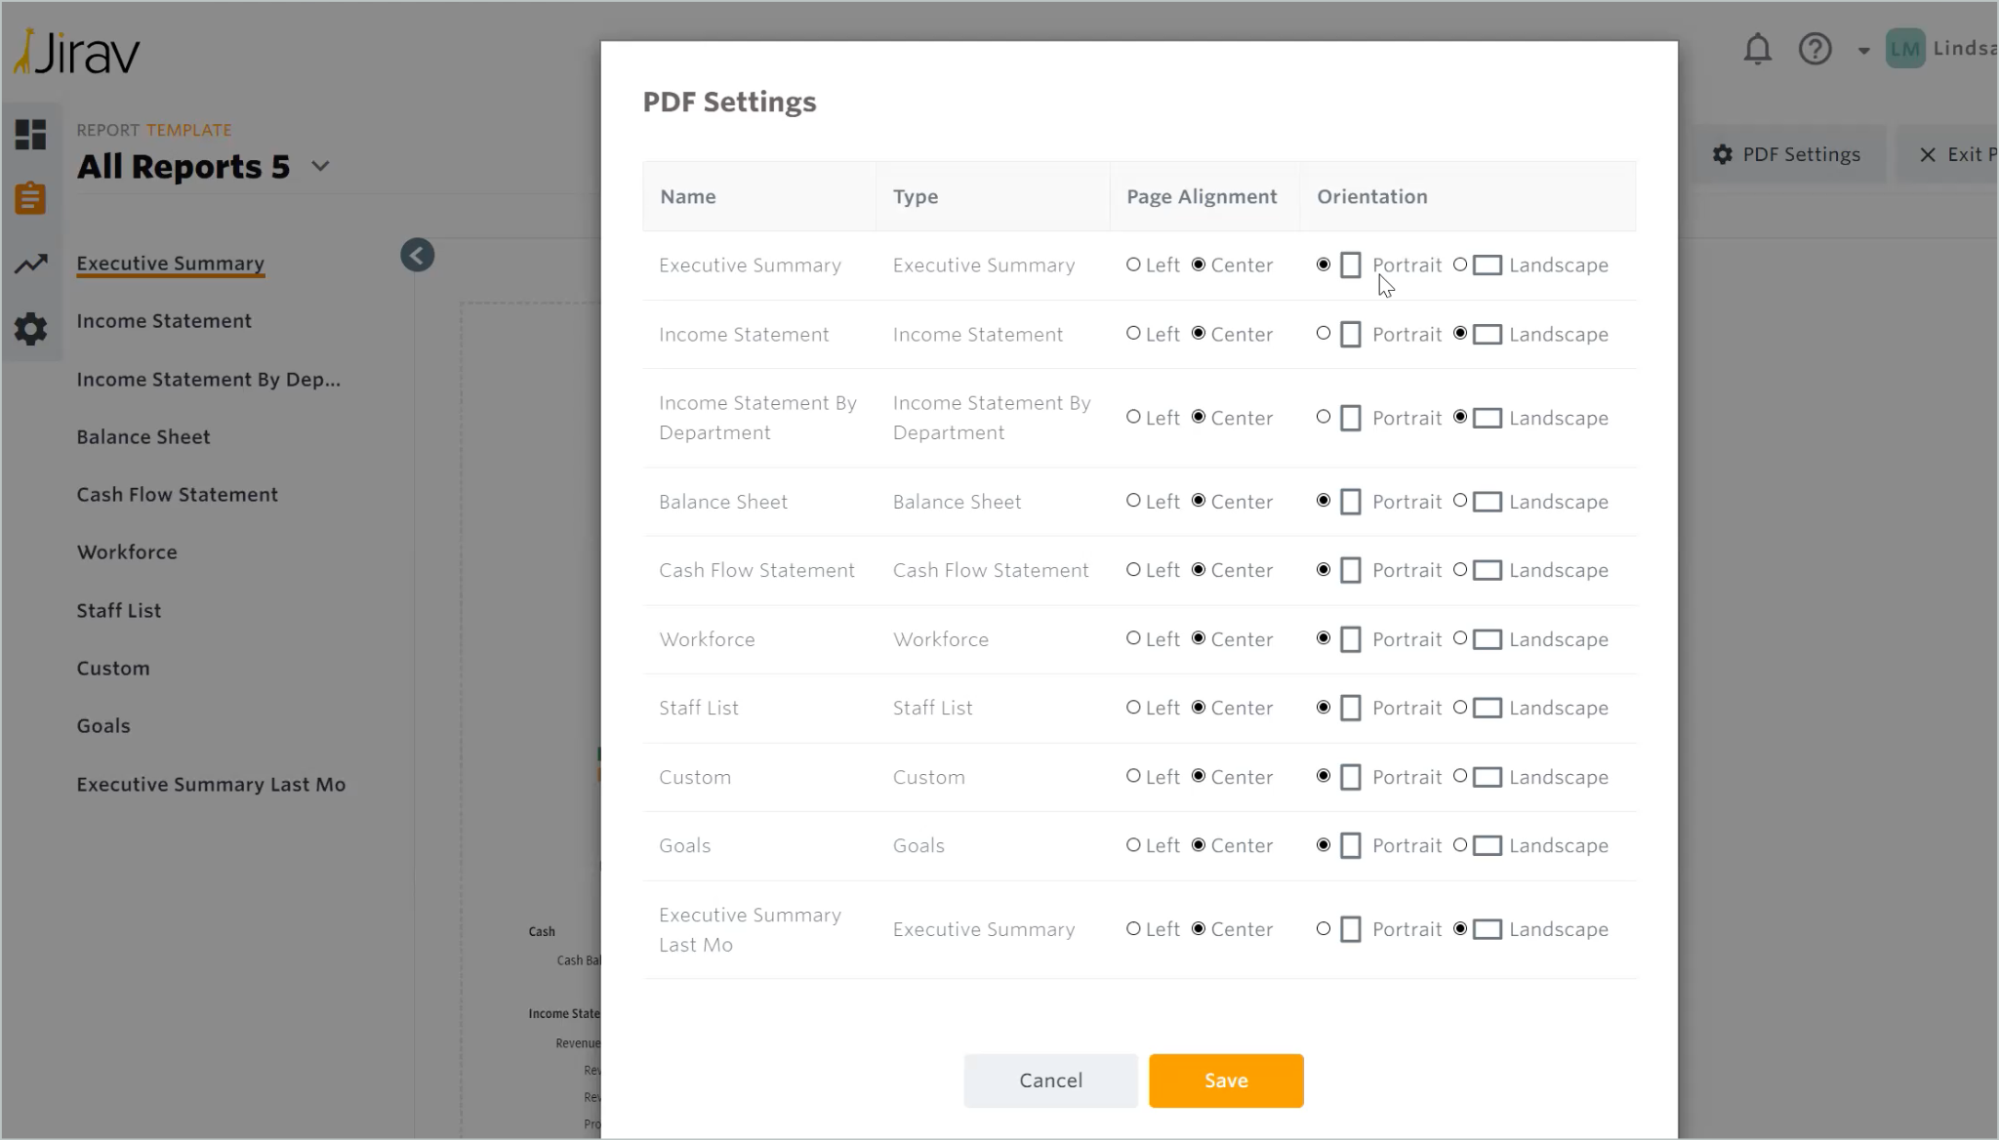Set Workforce row orientation to Landscape

[1460, 639]
